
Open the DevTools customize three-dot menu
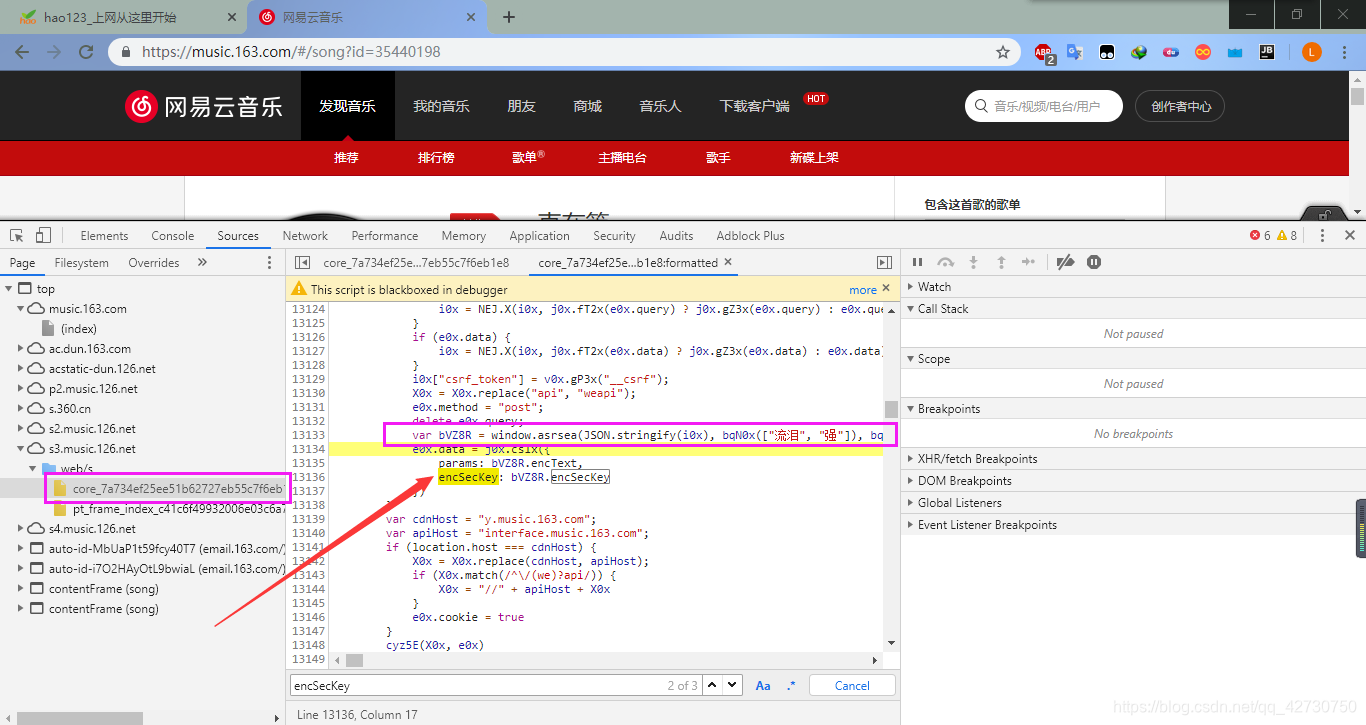click(x=1322, y=236)
